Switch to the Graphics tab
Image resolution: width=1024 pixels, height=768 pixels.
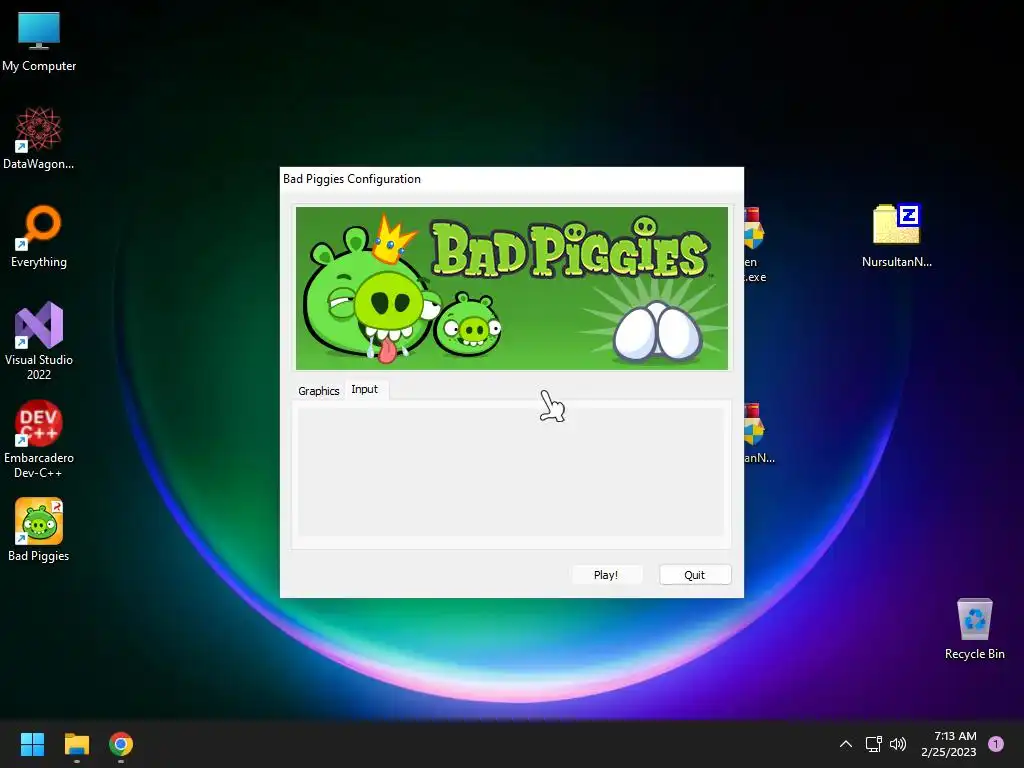319,391
